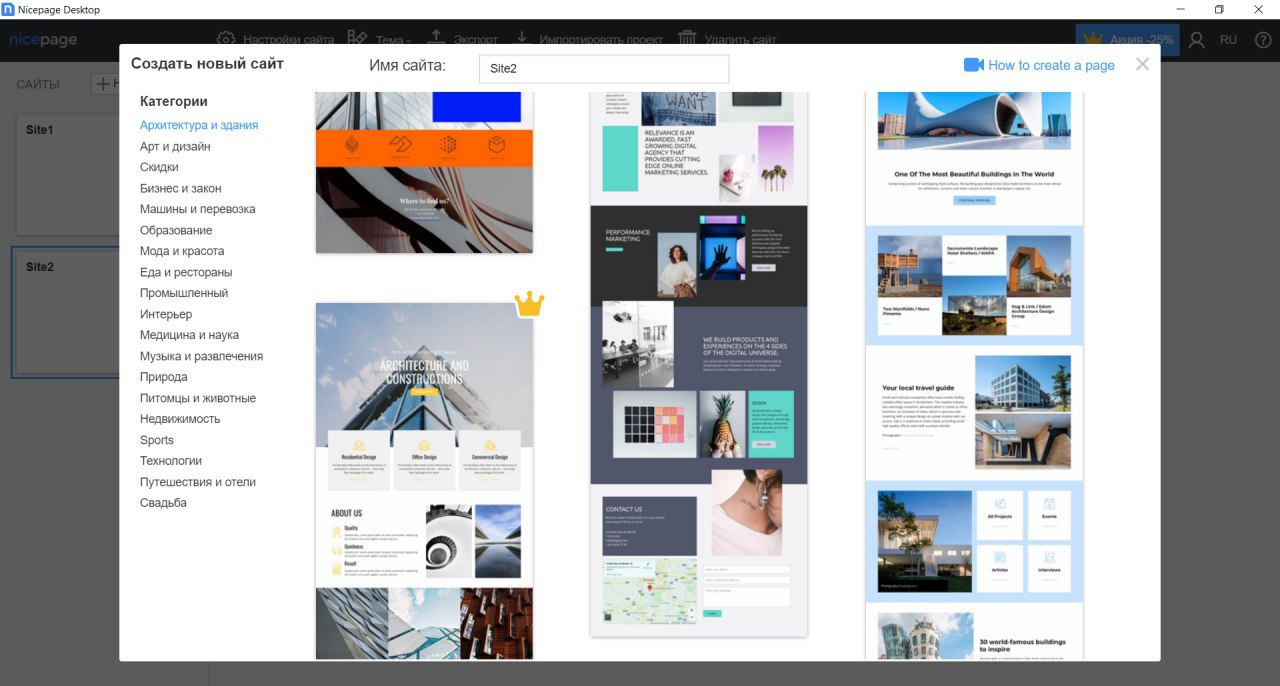Click the gear icon beside Настройки сайта
The image size is (1280, 686).
[226, 39]
